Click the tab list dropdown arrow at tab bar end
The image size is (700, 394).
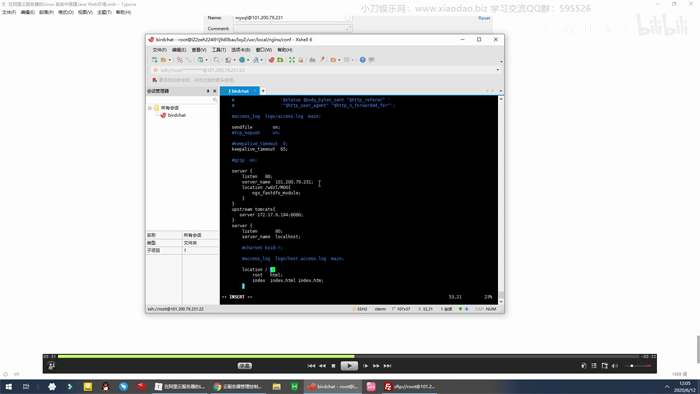pyautogui.click(x=500, y=91)
